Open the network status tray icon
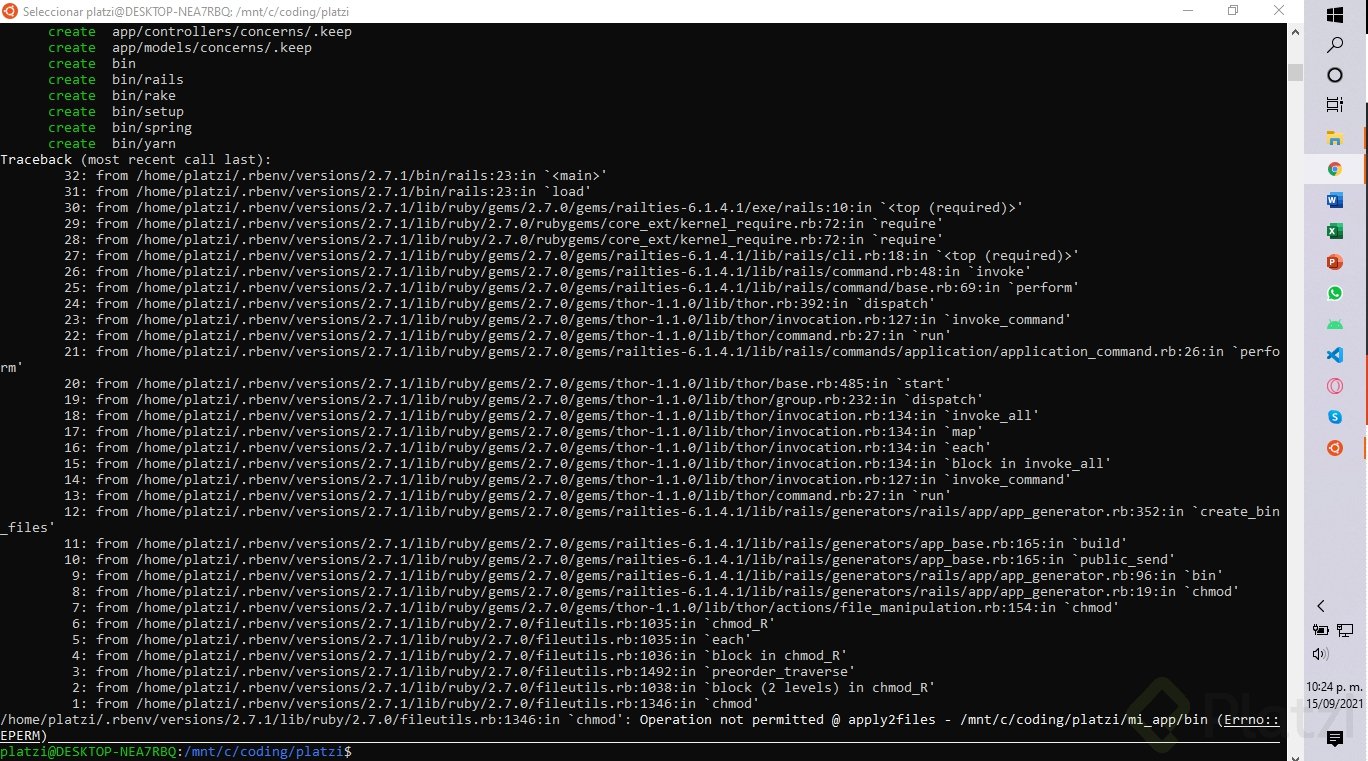The height and width of the screenshot is (761, 1368). point(1345,630)
